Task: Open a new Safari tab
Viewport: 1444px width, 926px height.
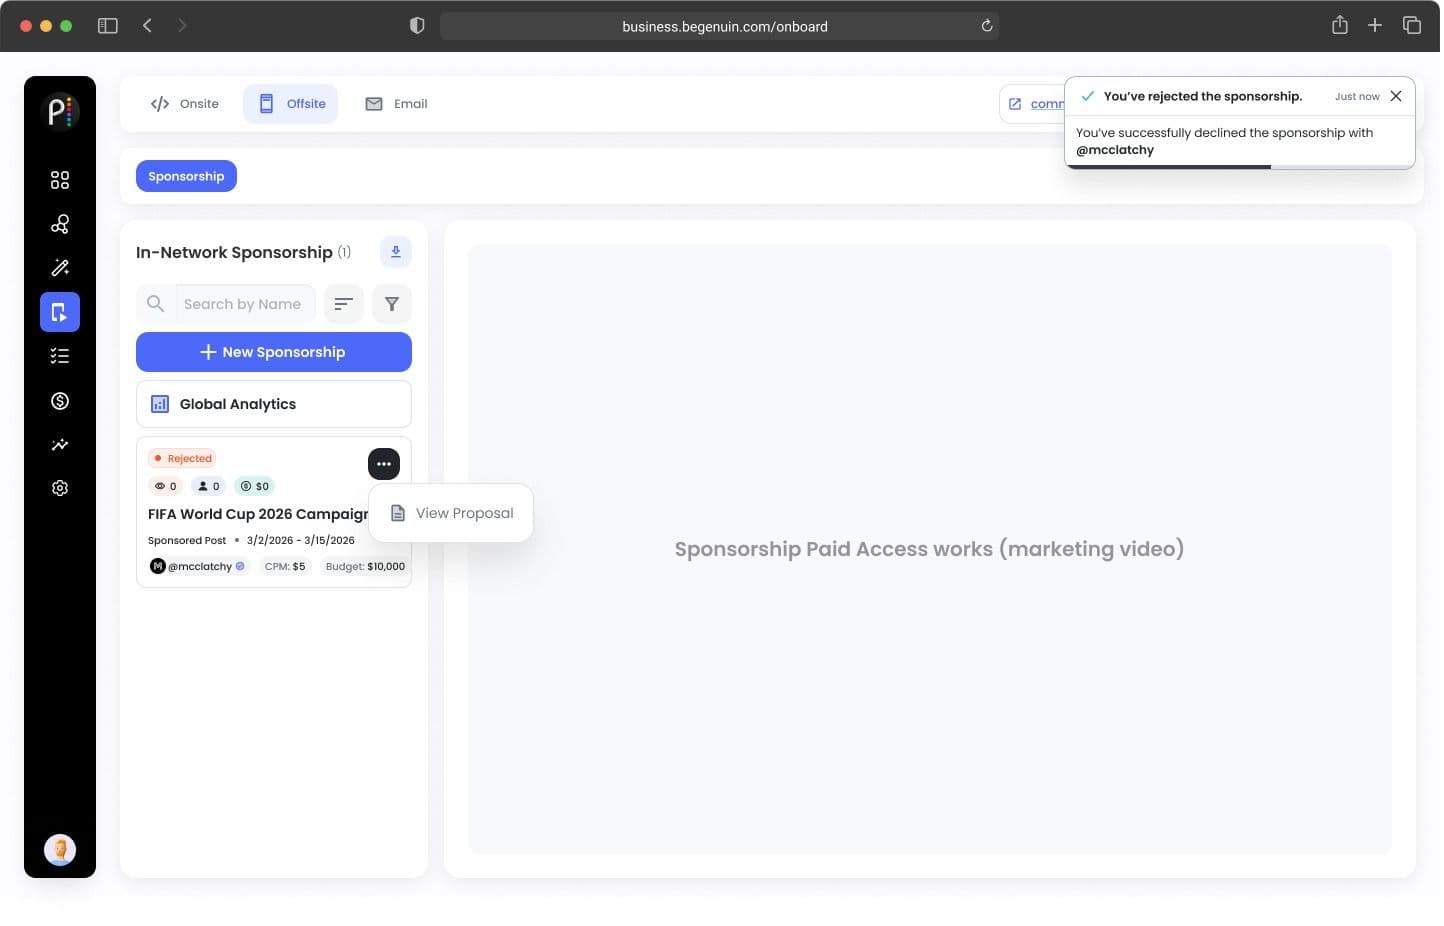Action: 1375,26
